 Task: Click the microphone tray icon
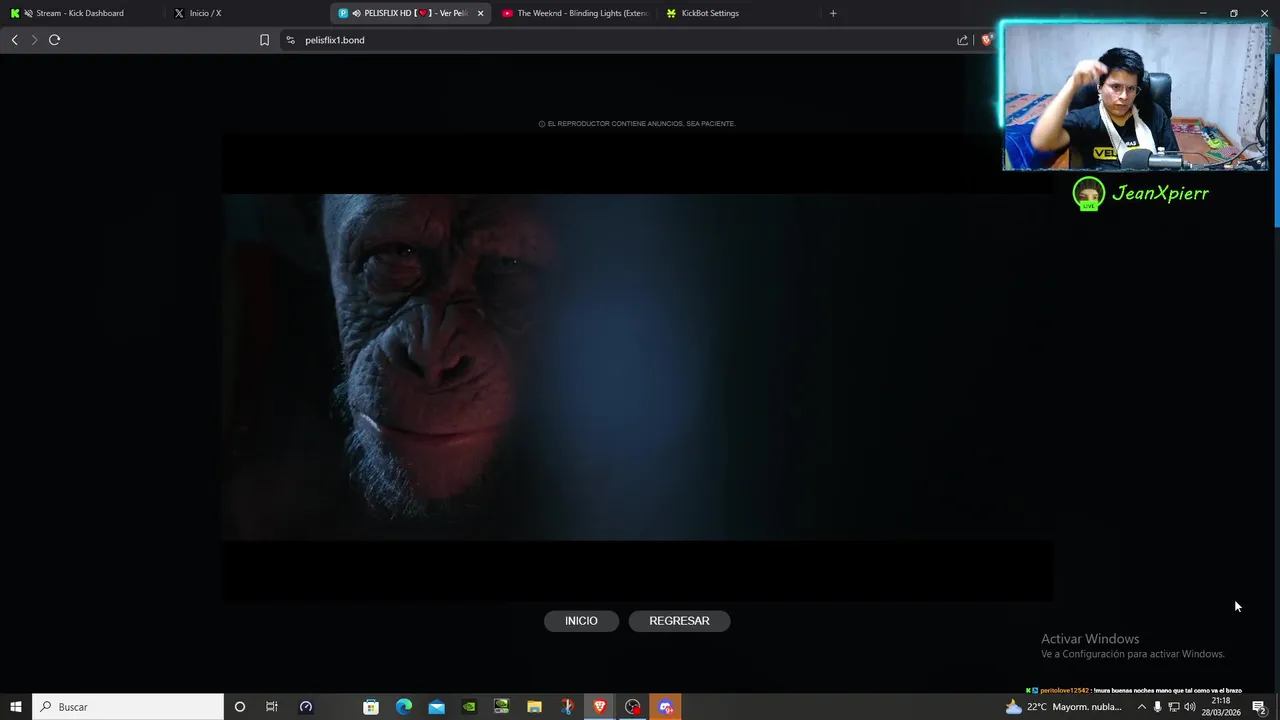click(x=1158, y=707)
